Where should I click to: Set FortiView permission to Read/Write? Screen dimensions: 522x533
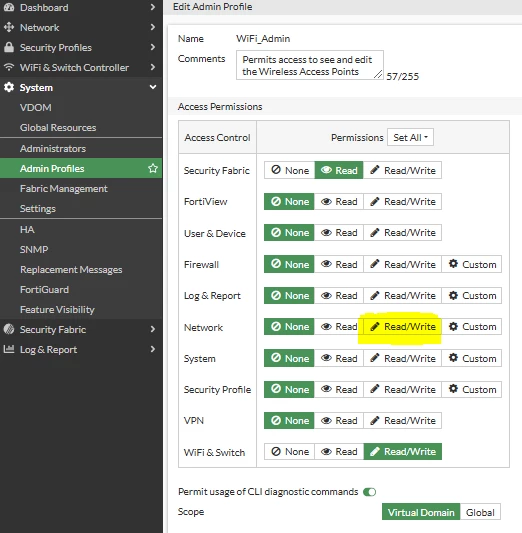coord(402,202)
